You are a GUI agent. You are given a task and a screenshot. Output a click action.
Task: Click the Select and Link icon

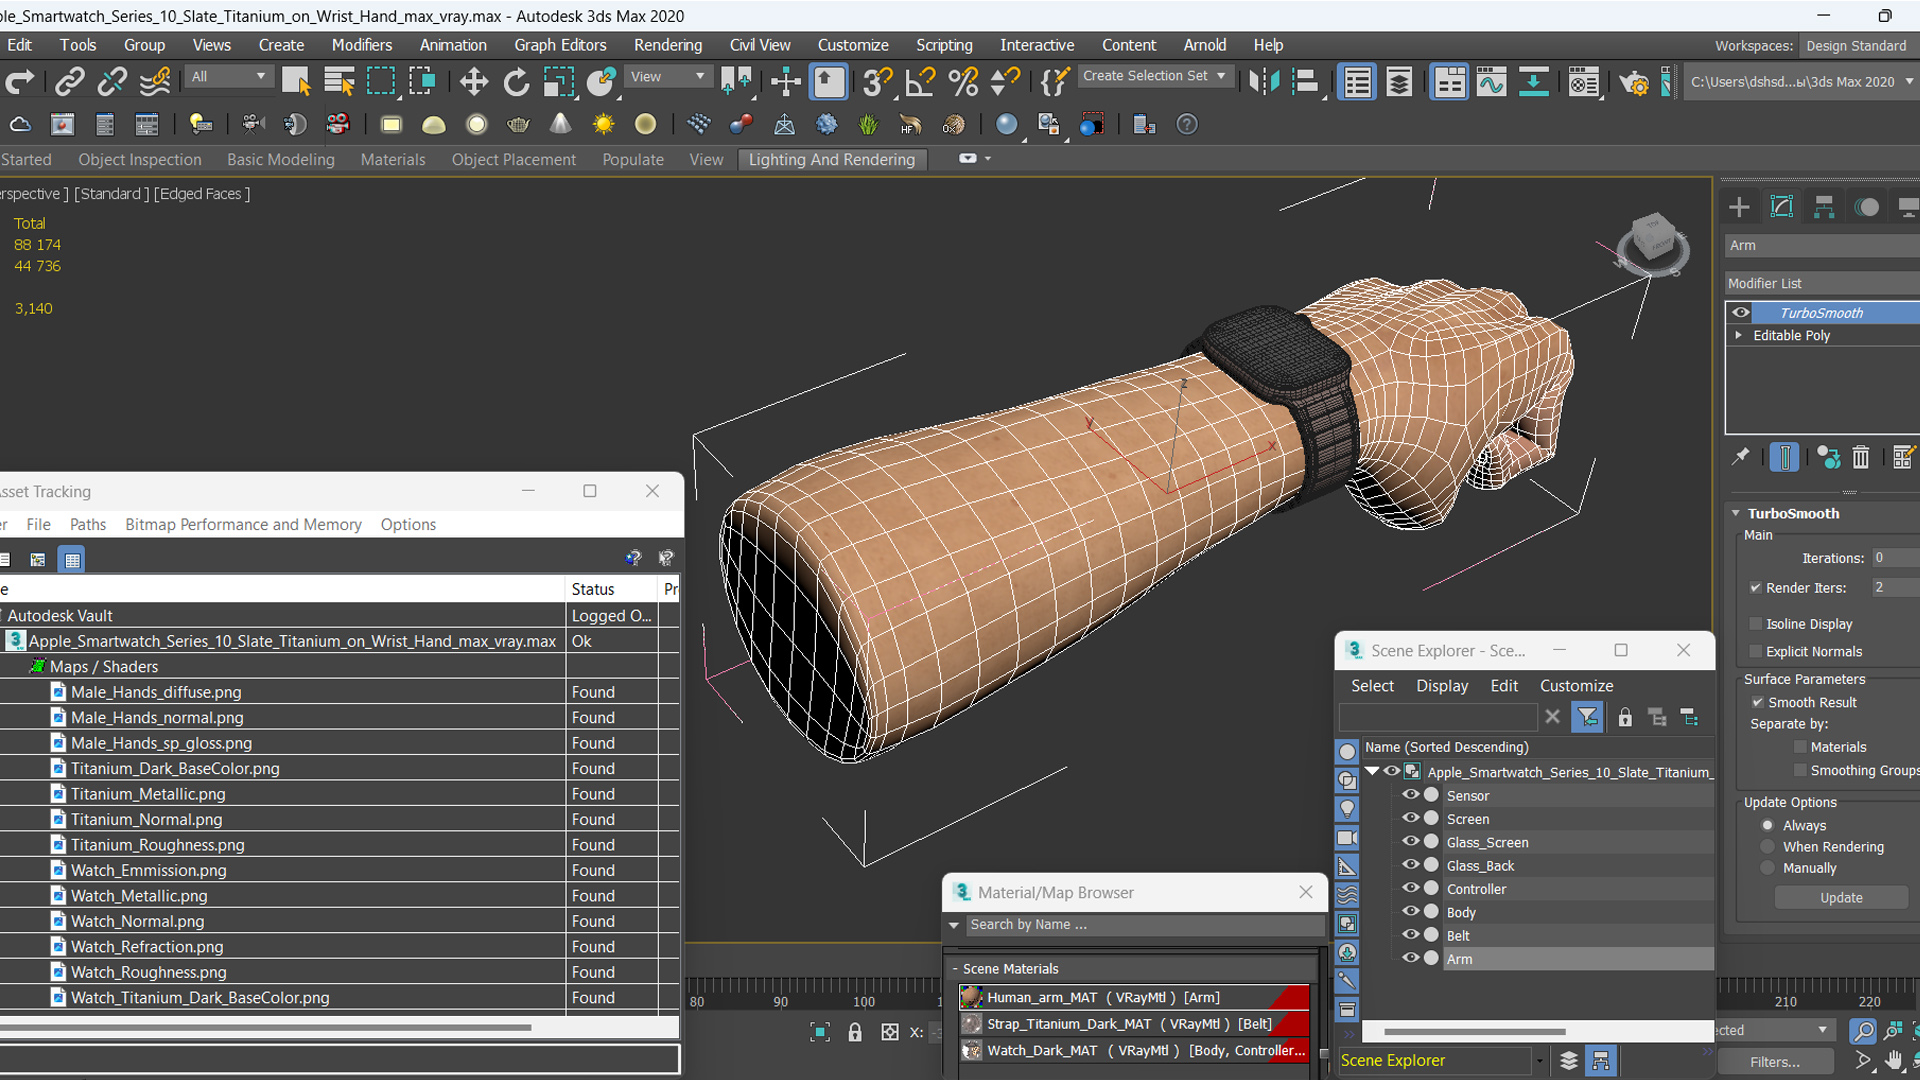tap(69, 81)
